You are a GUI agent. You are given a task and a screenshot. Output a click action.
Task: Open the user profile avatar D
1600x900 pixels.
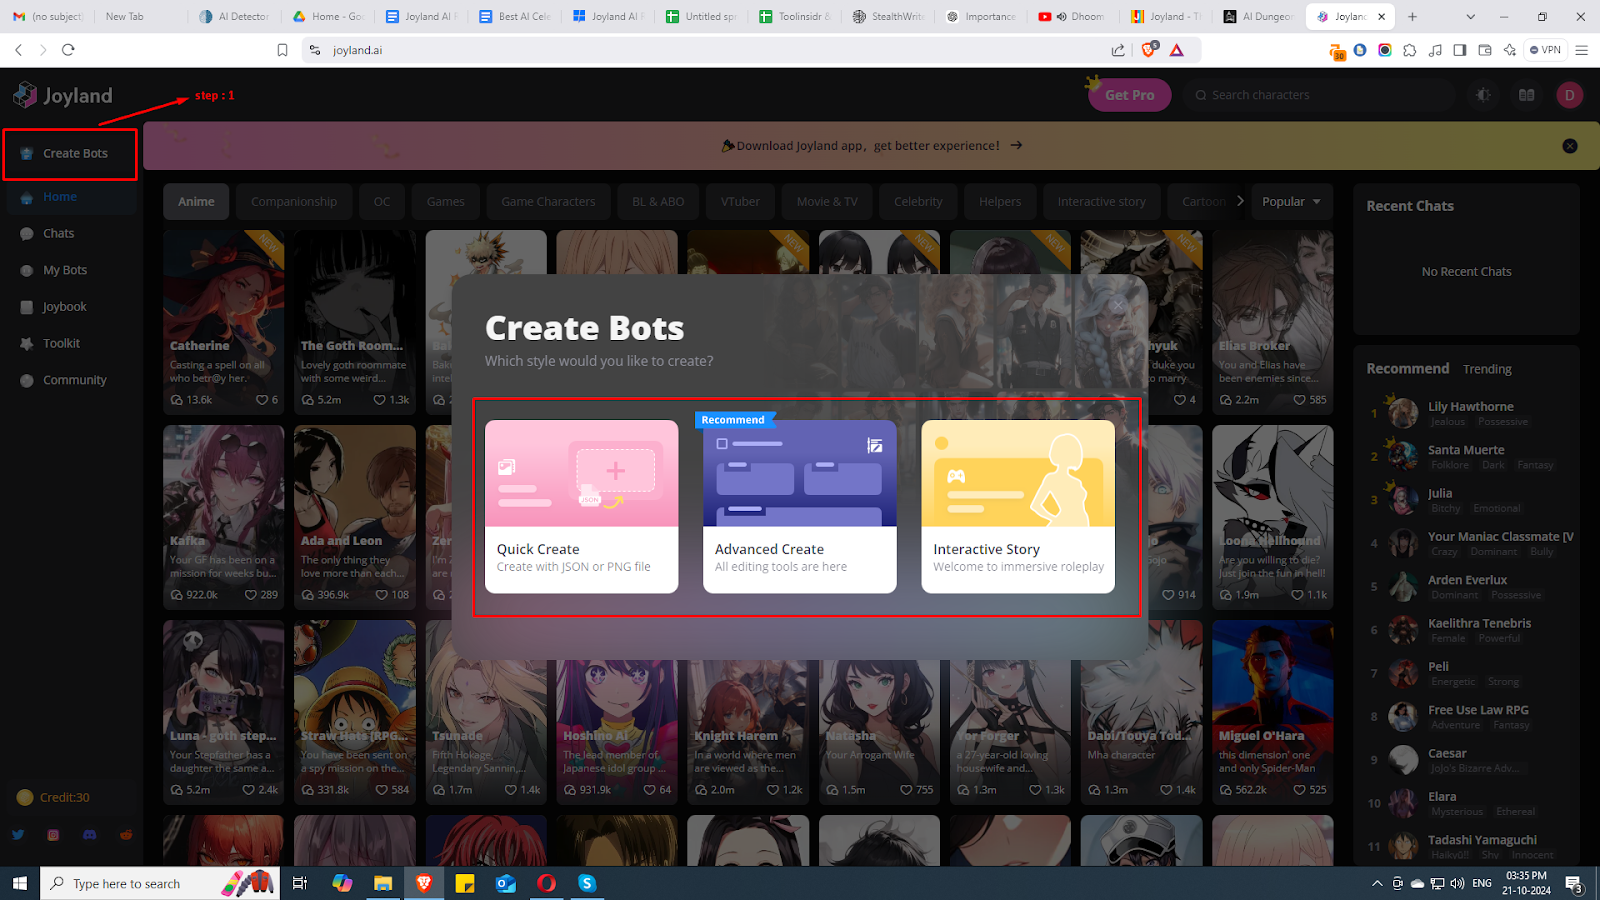point(1569,95)
